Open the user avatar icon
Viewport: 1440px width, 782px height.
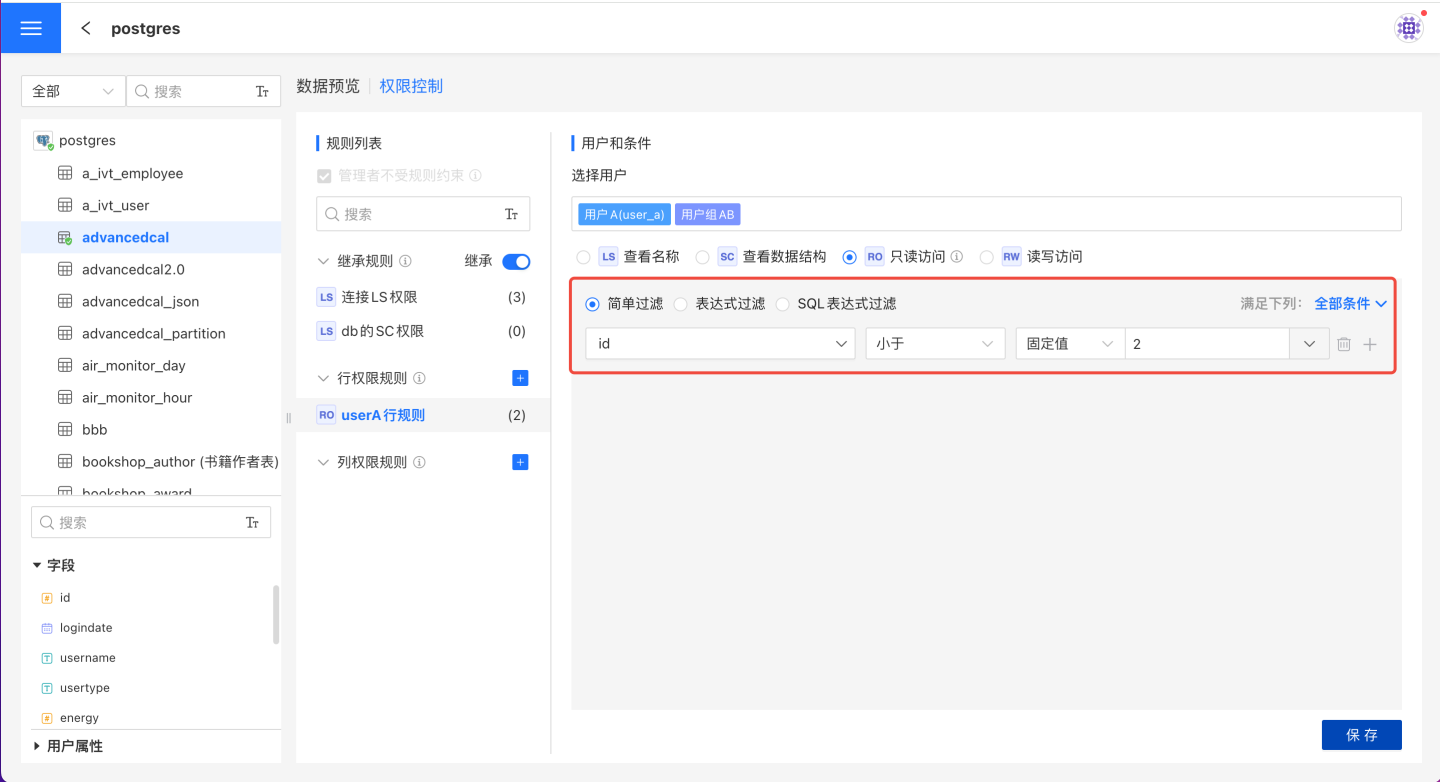click(x=1408, y=28)
